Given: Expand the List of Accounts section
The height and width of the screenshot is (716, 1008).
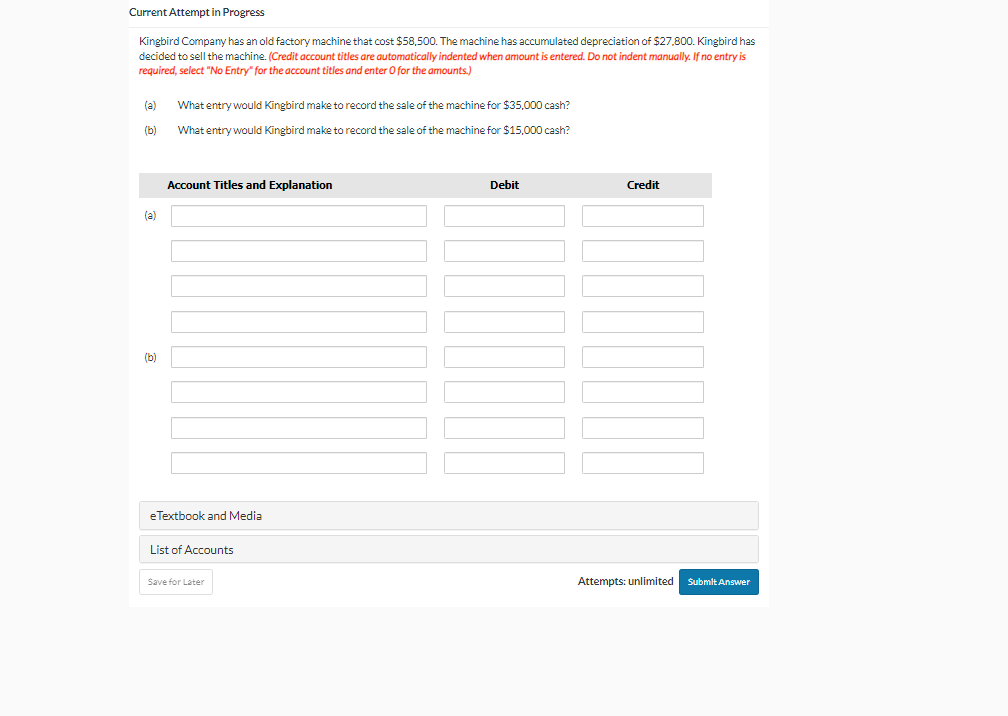Looking at the screenshot, I should [449, 550].
